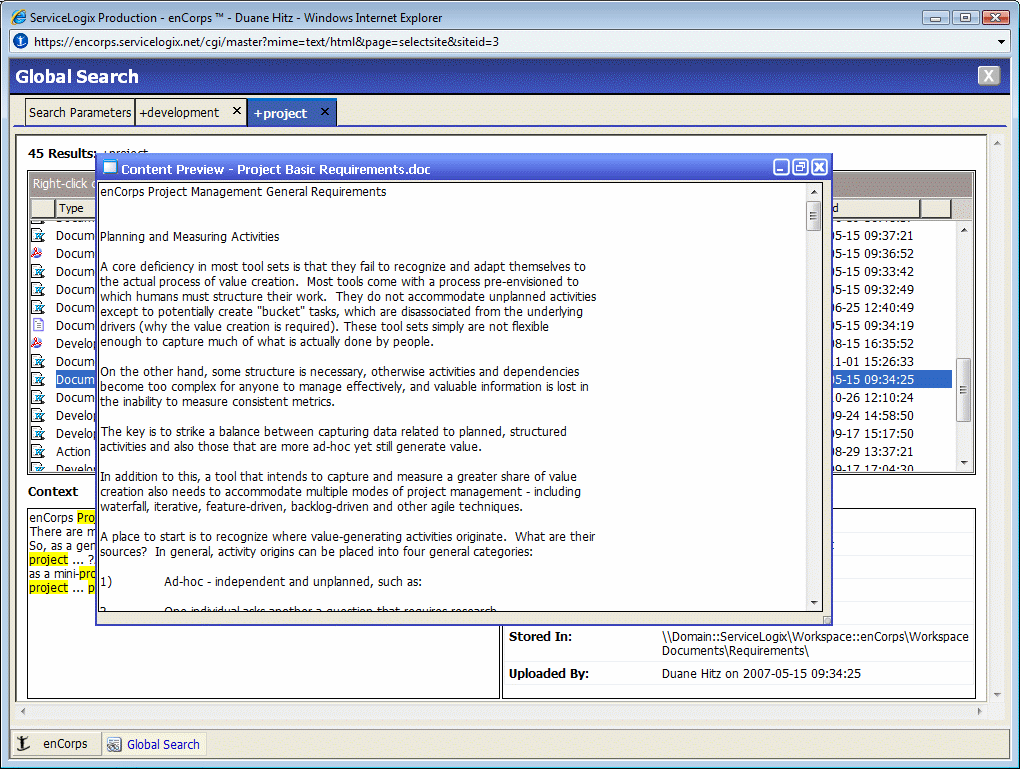This screenshot has height=769, width=1020.
Task: Select the timestamp ending 12:10:24
Action: [x=873, y=398]
